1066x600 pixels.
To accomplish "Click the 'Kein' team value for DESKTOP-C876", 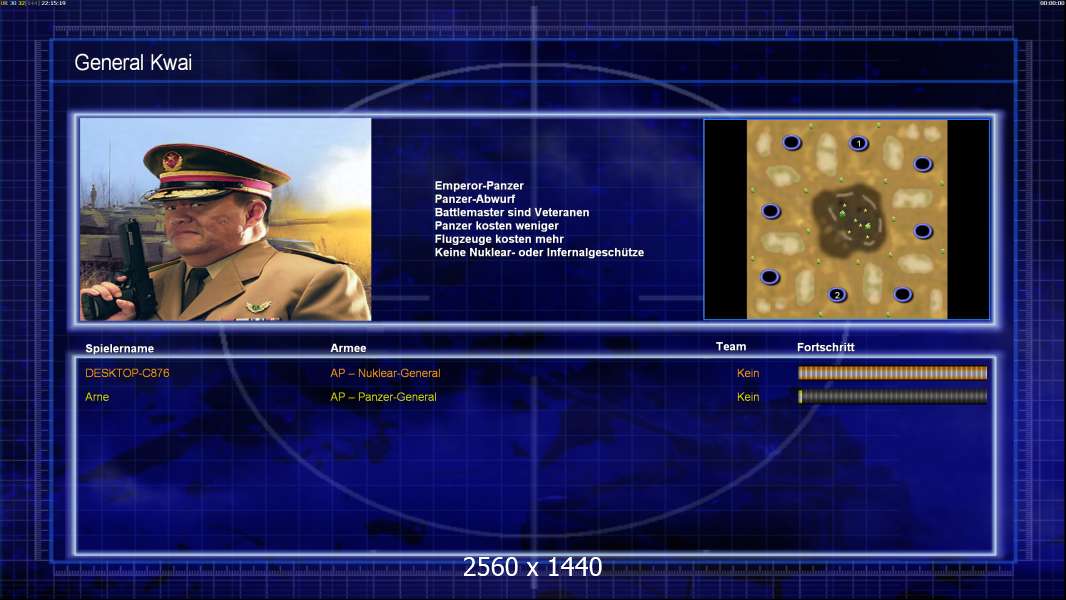I will click(748, 373).
